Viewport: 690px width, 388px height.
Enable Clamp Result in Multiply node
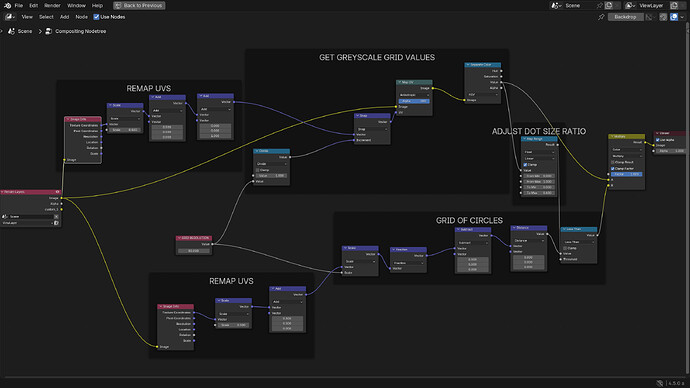point(613,162)
